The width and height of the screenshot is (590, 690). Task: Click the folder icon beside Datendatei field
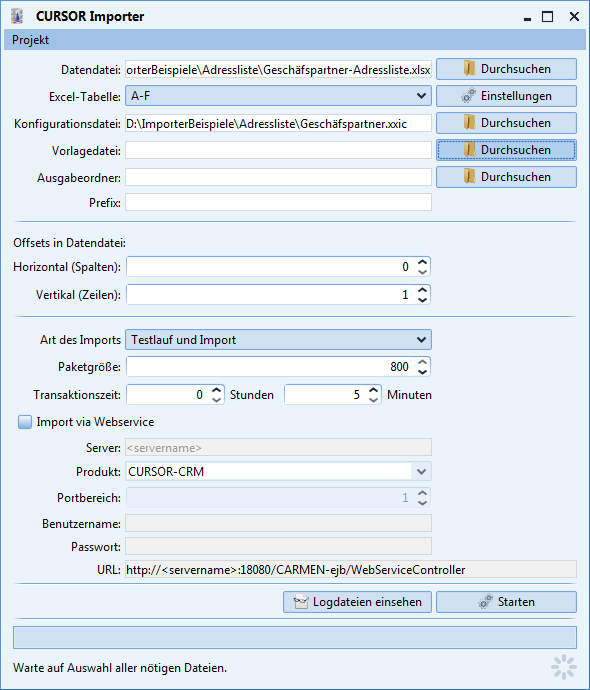click(x=469, y=69)
